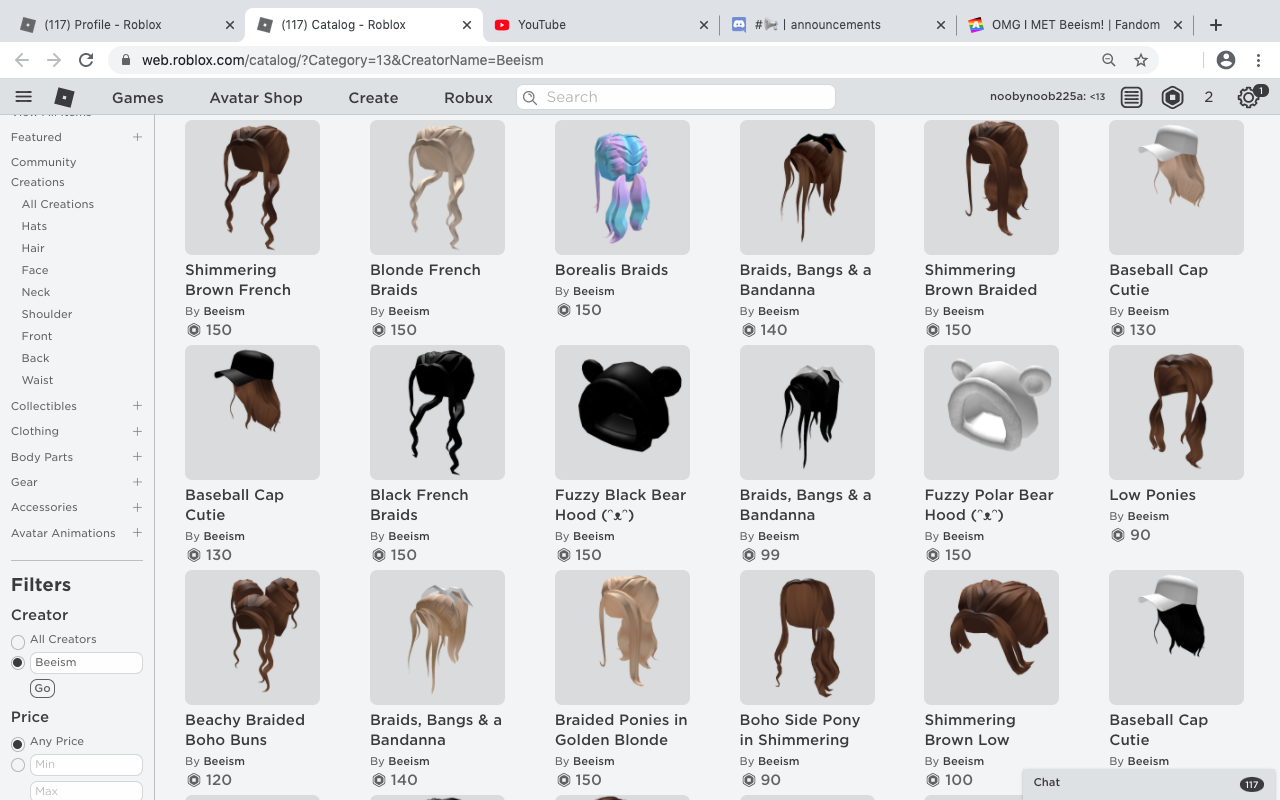Open Chrome's three-dot menu
The height and width of the screenshot is (800, 1280).
1259,60
